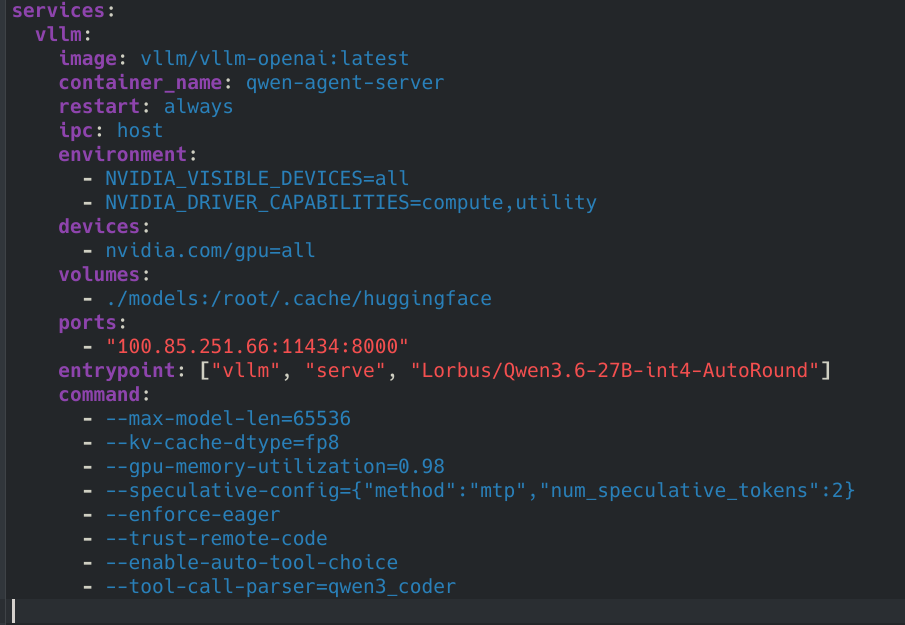The height and width of the screenshot is (625, 905).
Task: Click the nvidia.com/gpu=all device entry
Action: [x=210, y=250]
